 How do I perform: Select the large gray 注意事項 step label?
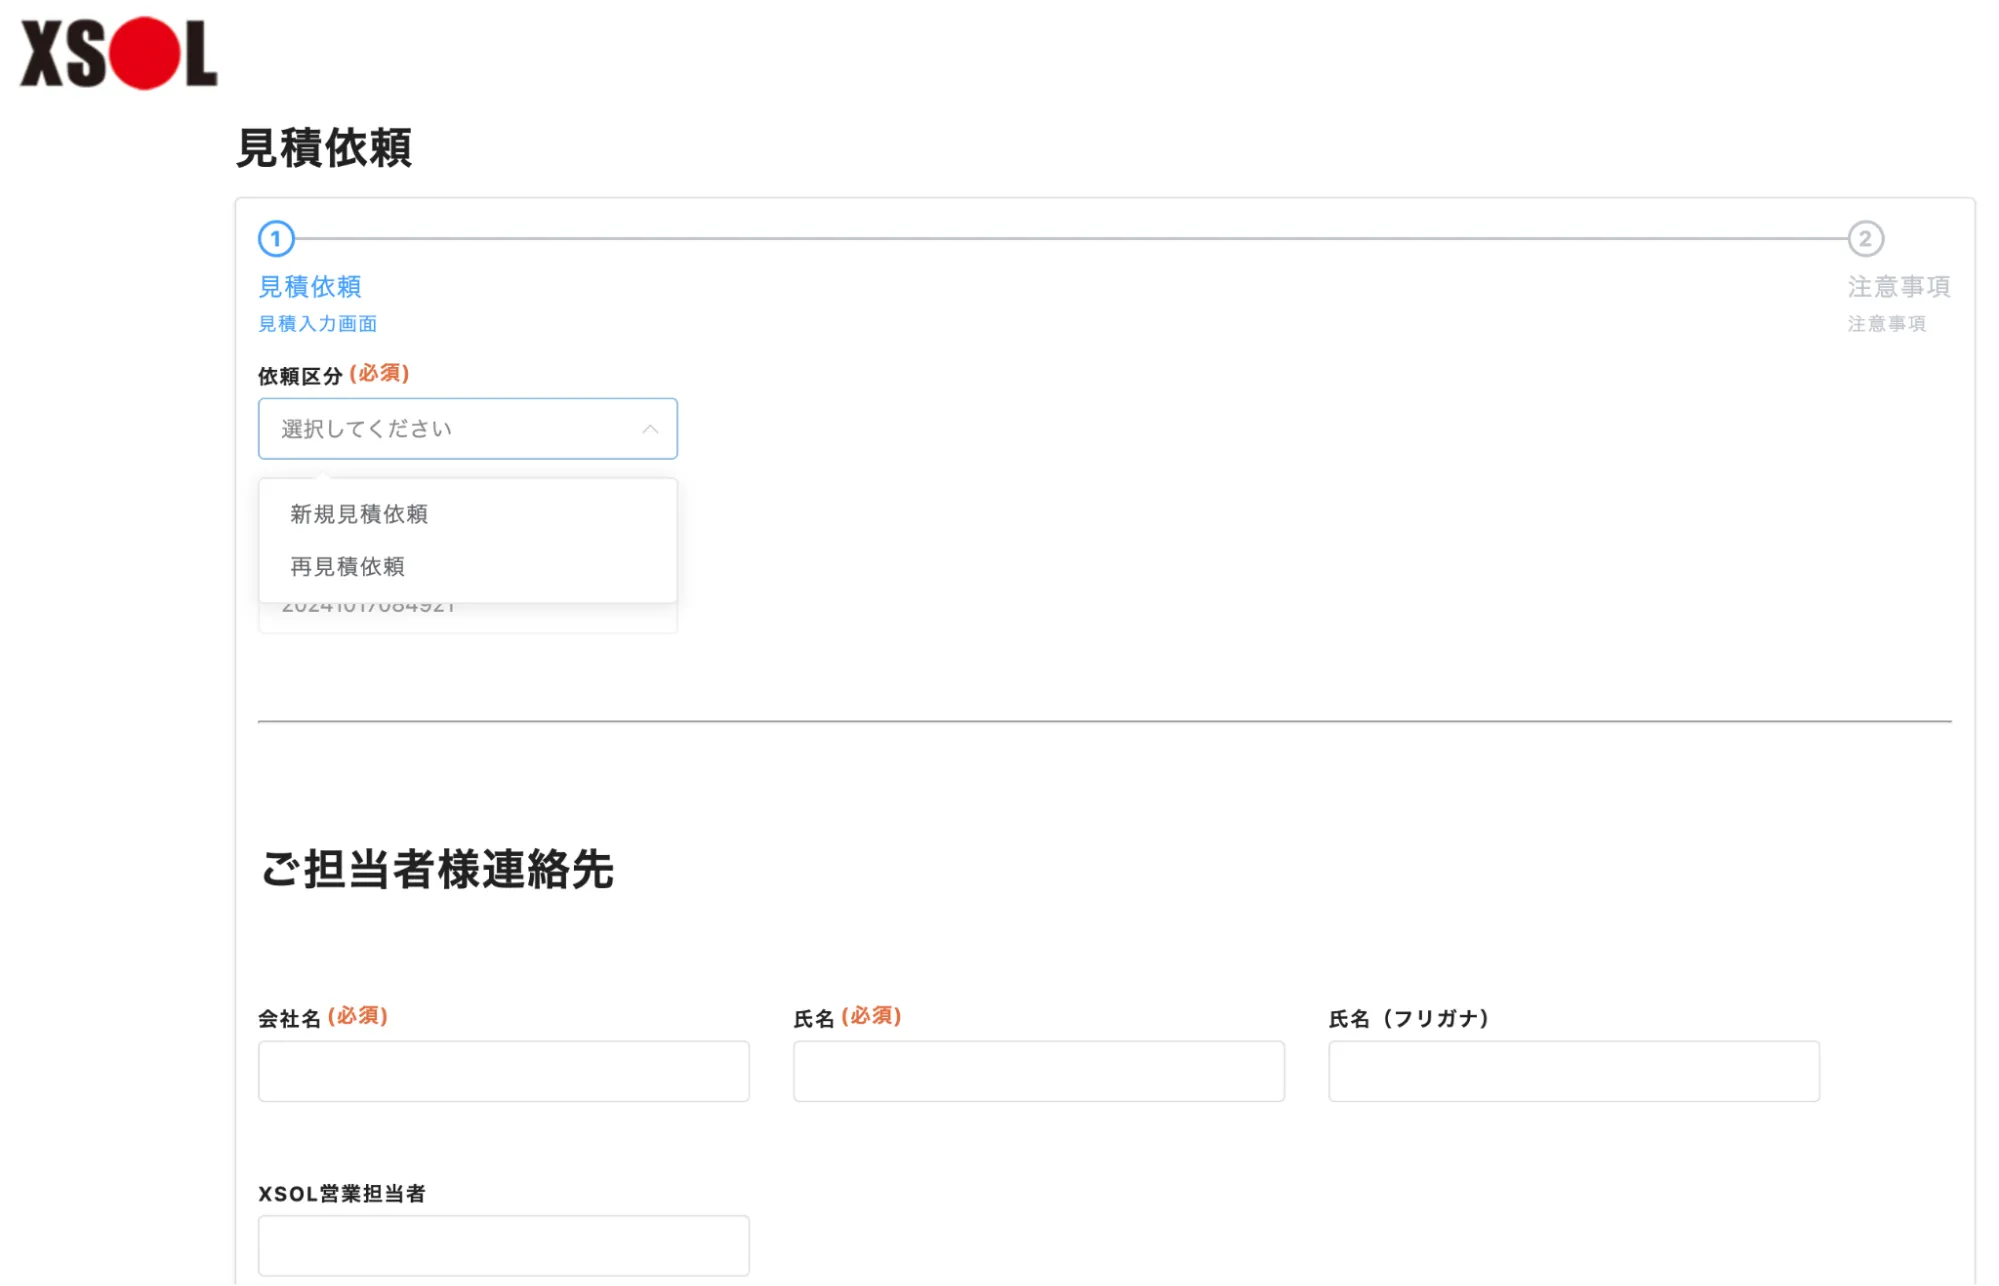click(1898, 287)
